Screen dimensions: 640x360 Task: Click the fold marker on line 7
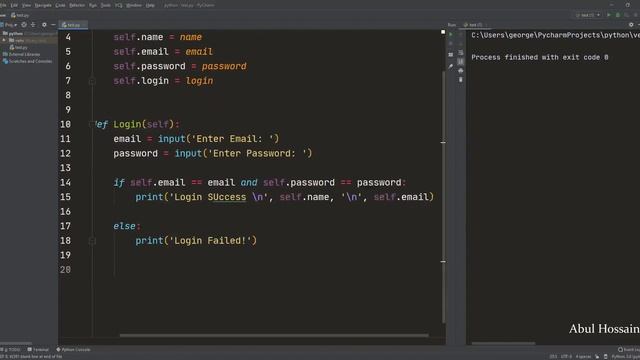[92, 81]
